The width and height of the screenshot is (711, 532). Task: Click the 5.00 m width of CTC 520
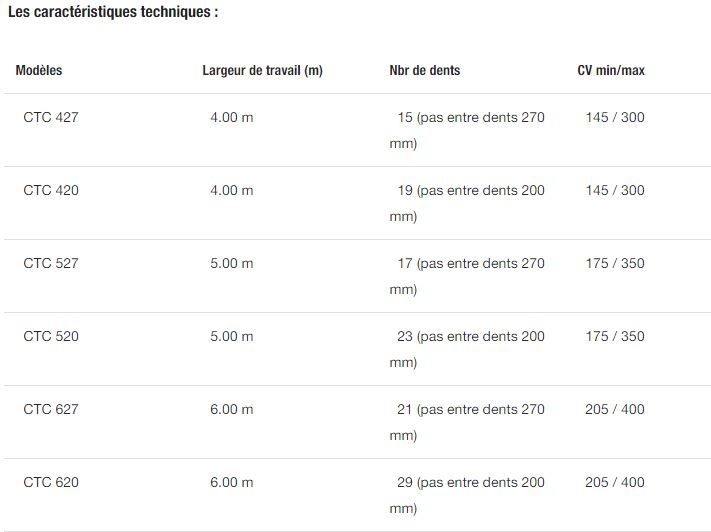tap(232, 337)
